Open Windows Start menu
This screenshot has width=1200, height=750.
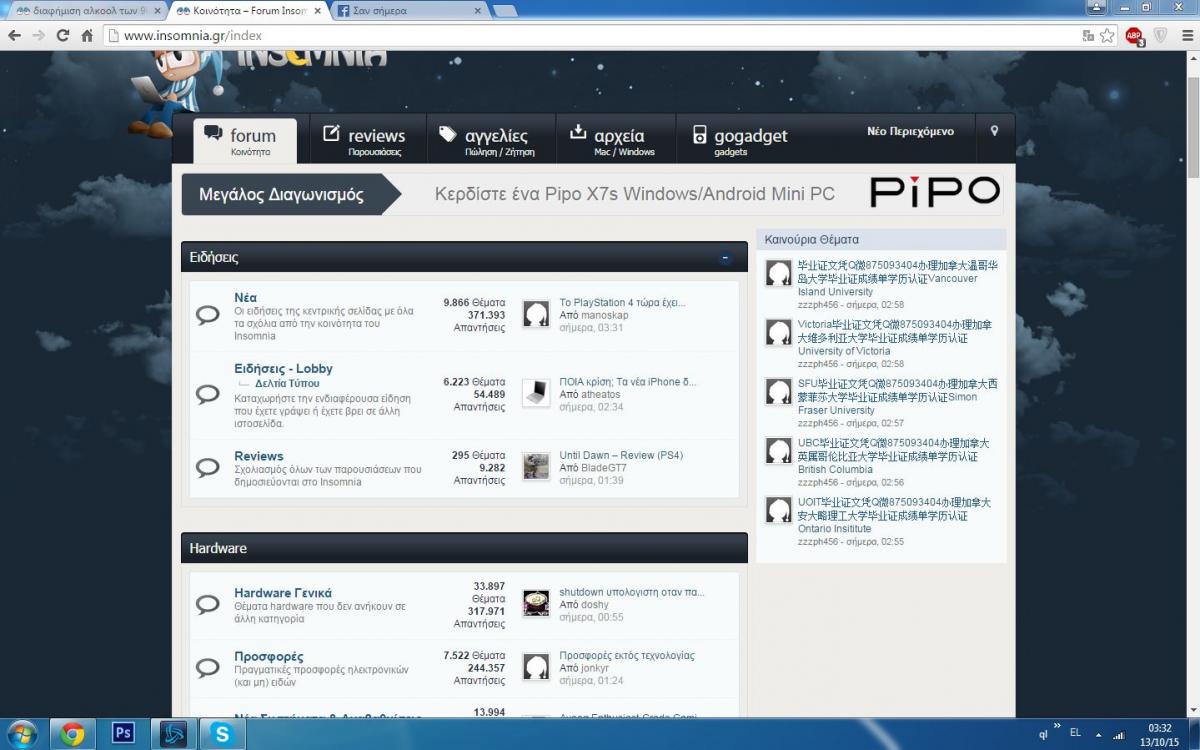(21, 734)
